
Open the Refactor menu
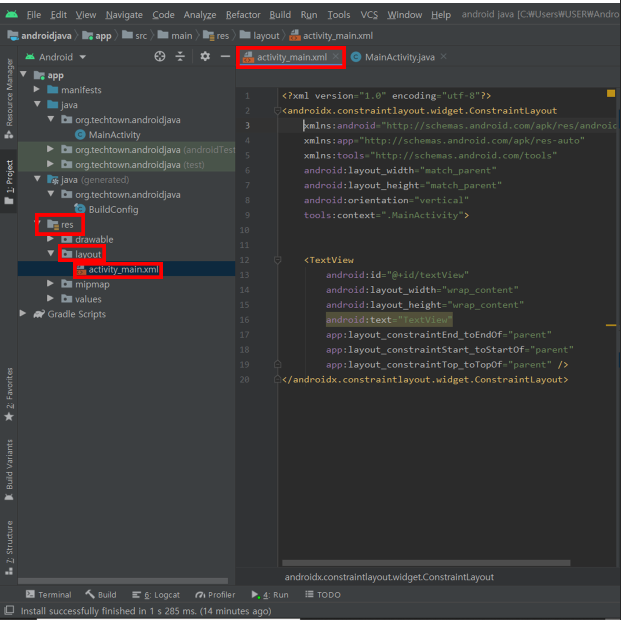point(243,15)
